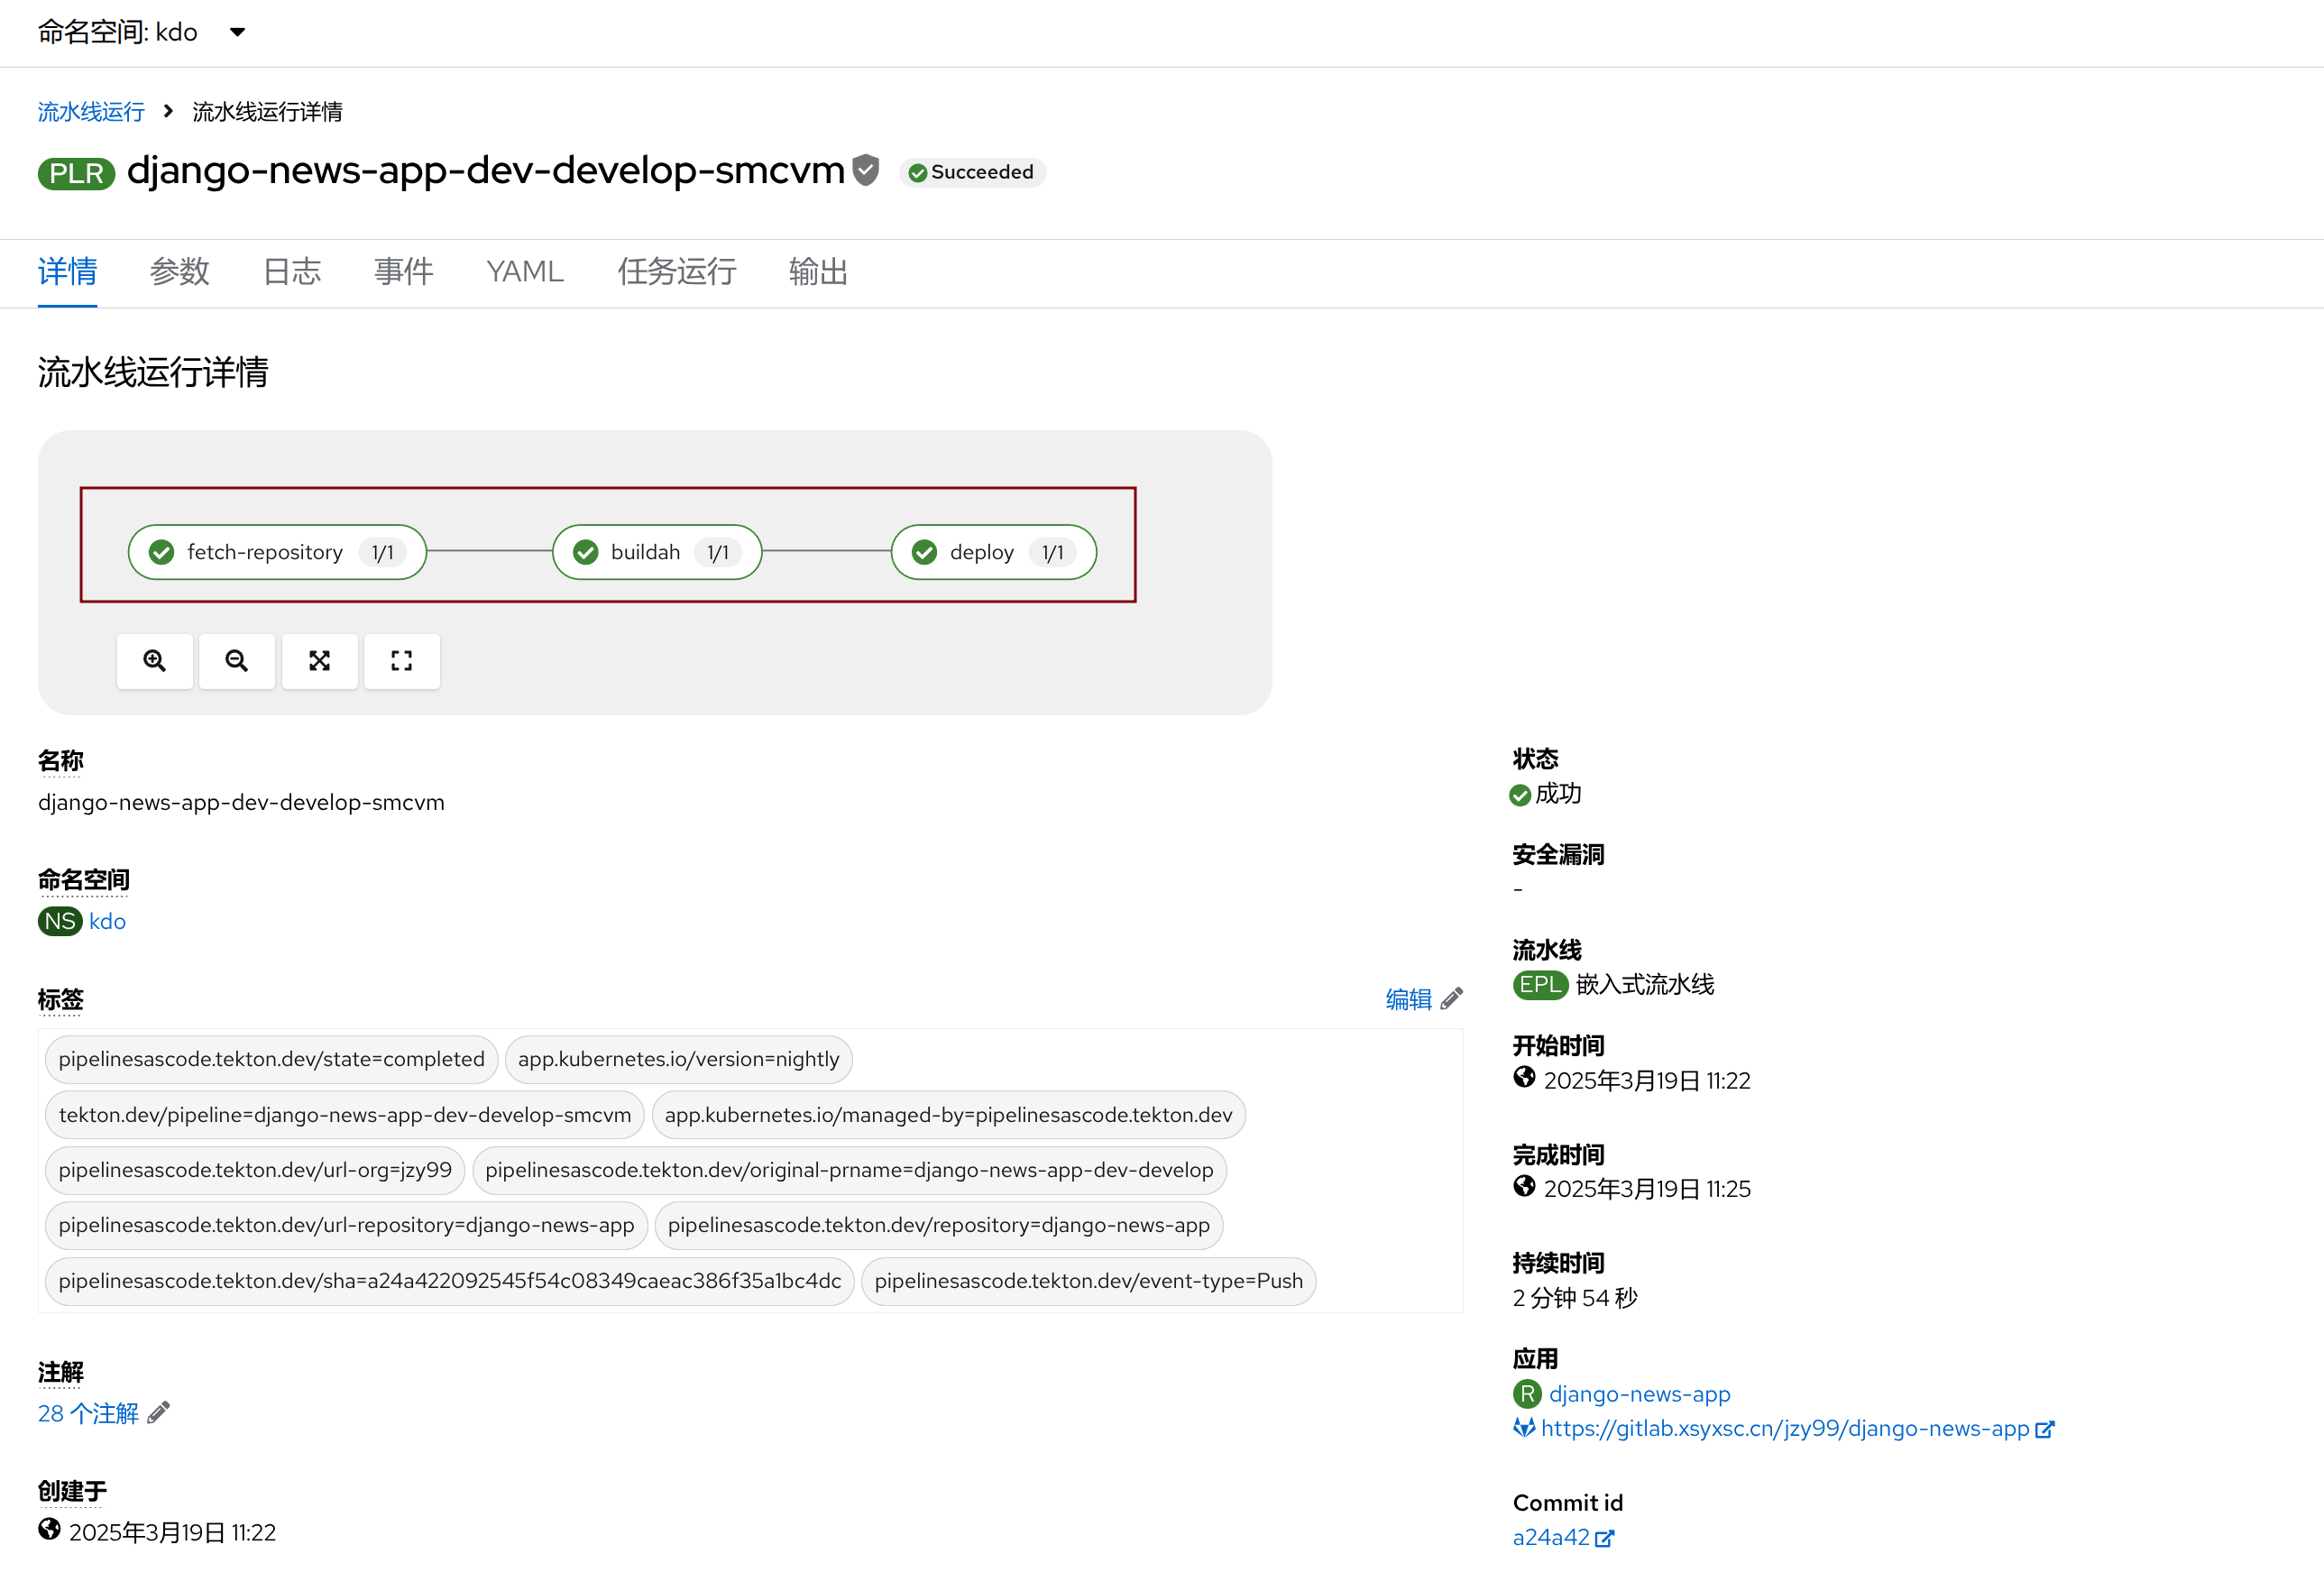Open django-news-app application link
This screenshot has height=1591, width=2324.
click(x=1639, y=1393)
